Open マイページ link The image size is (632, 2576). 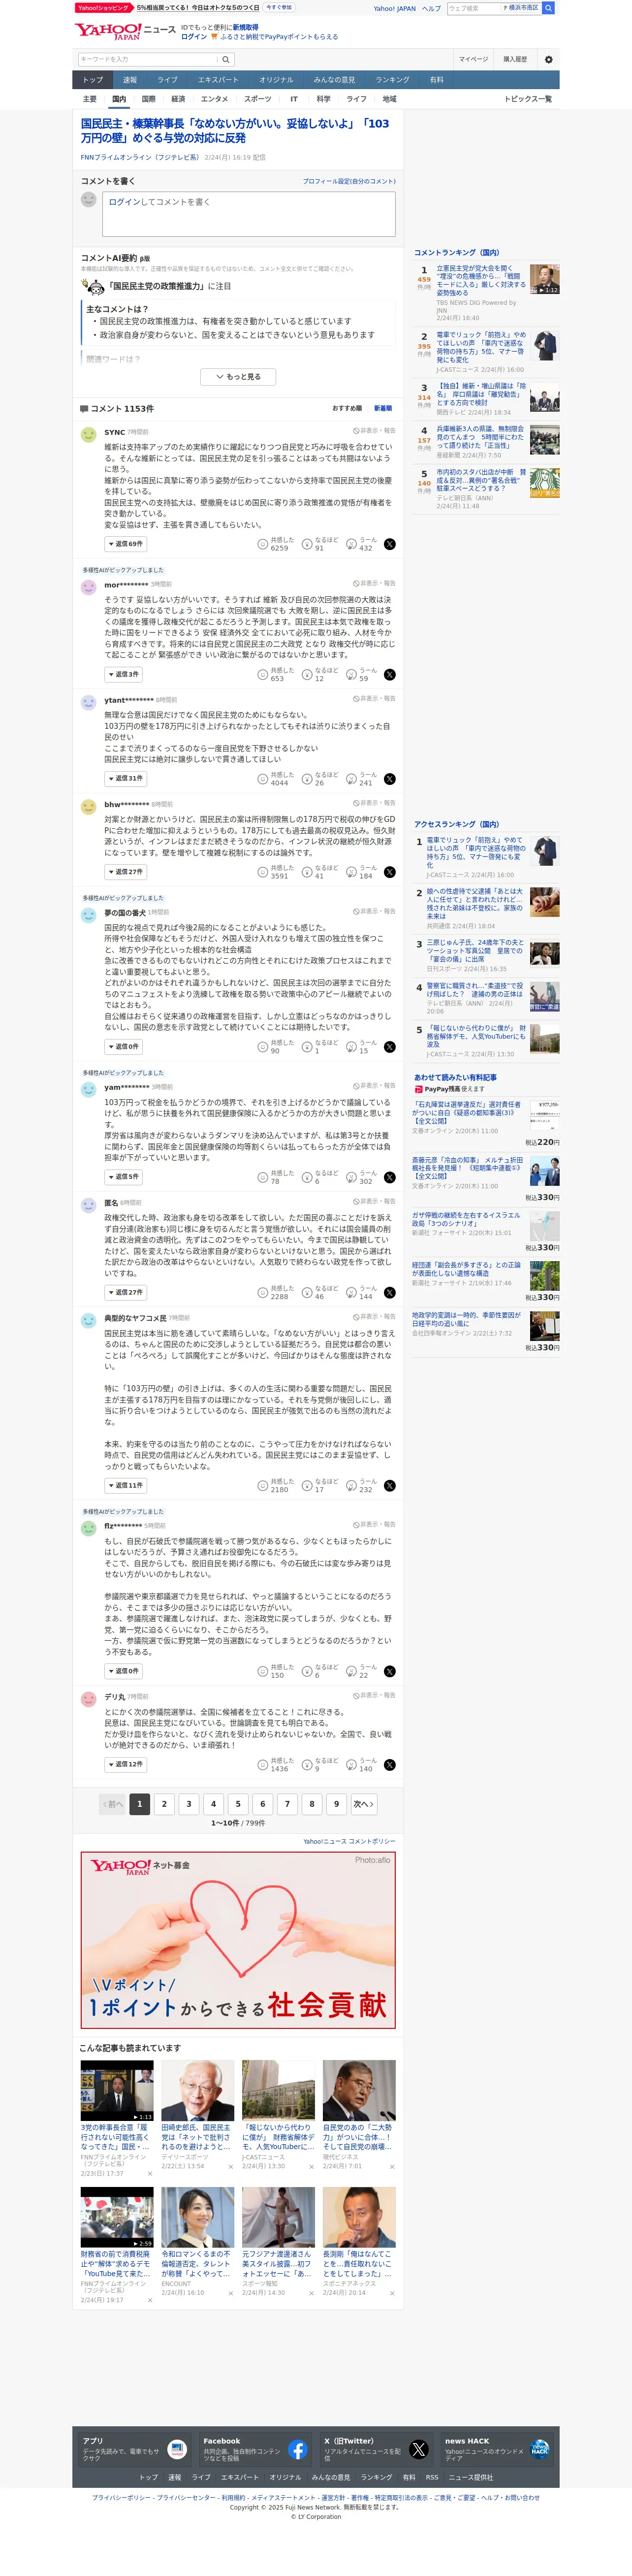coord(473,59)
